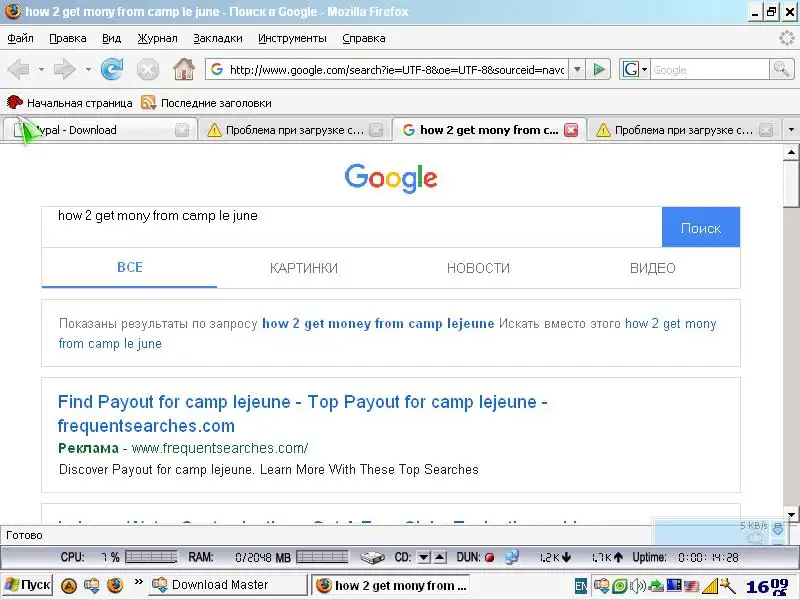This screenshot has height=600, width=800.
Task: Open the Правка menu
Action: (x=67, y=38)
